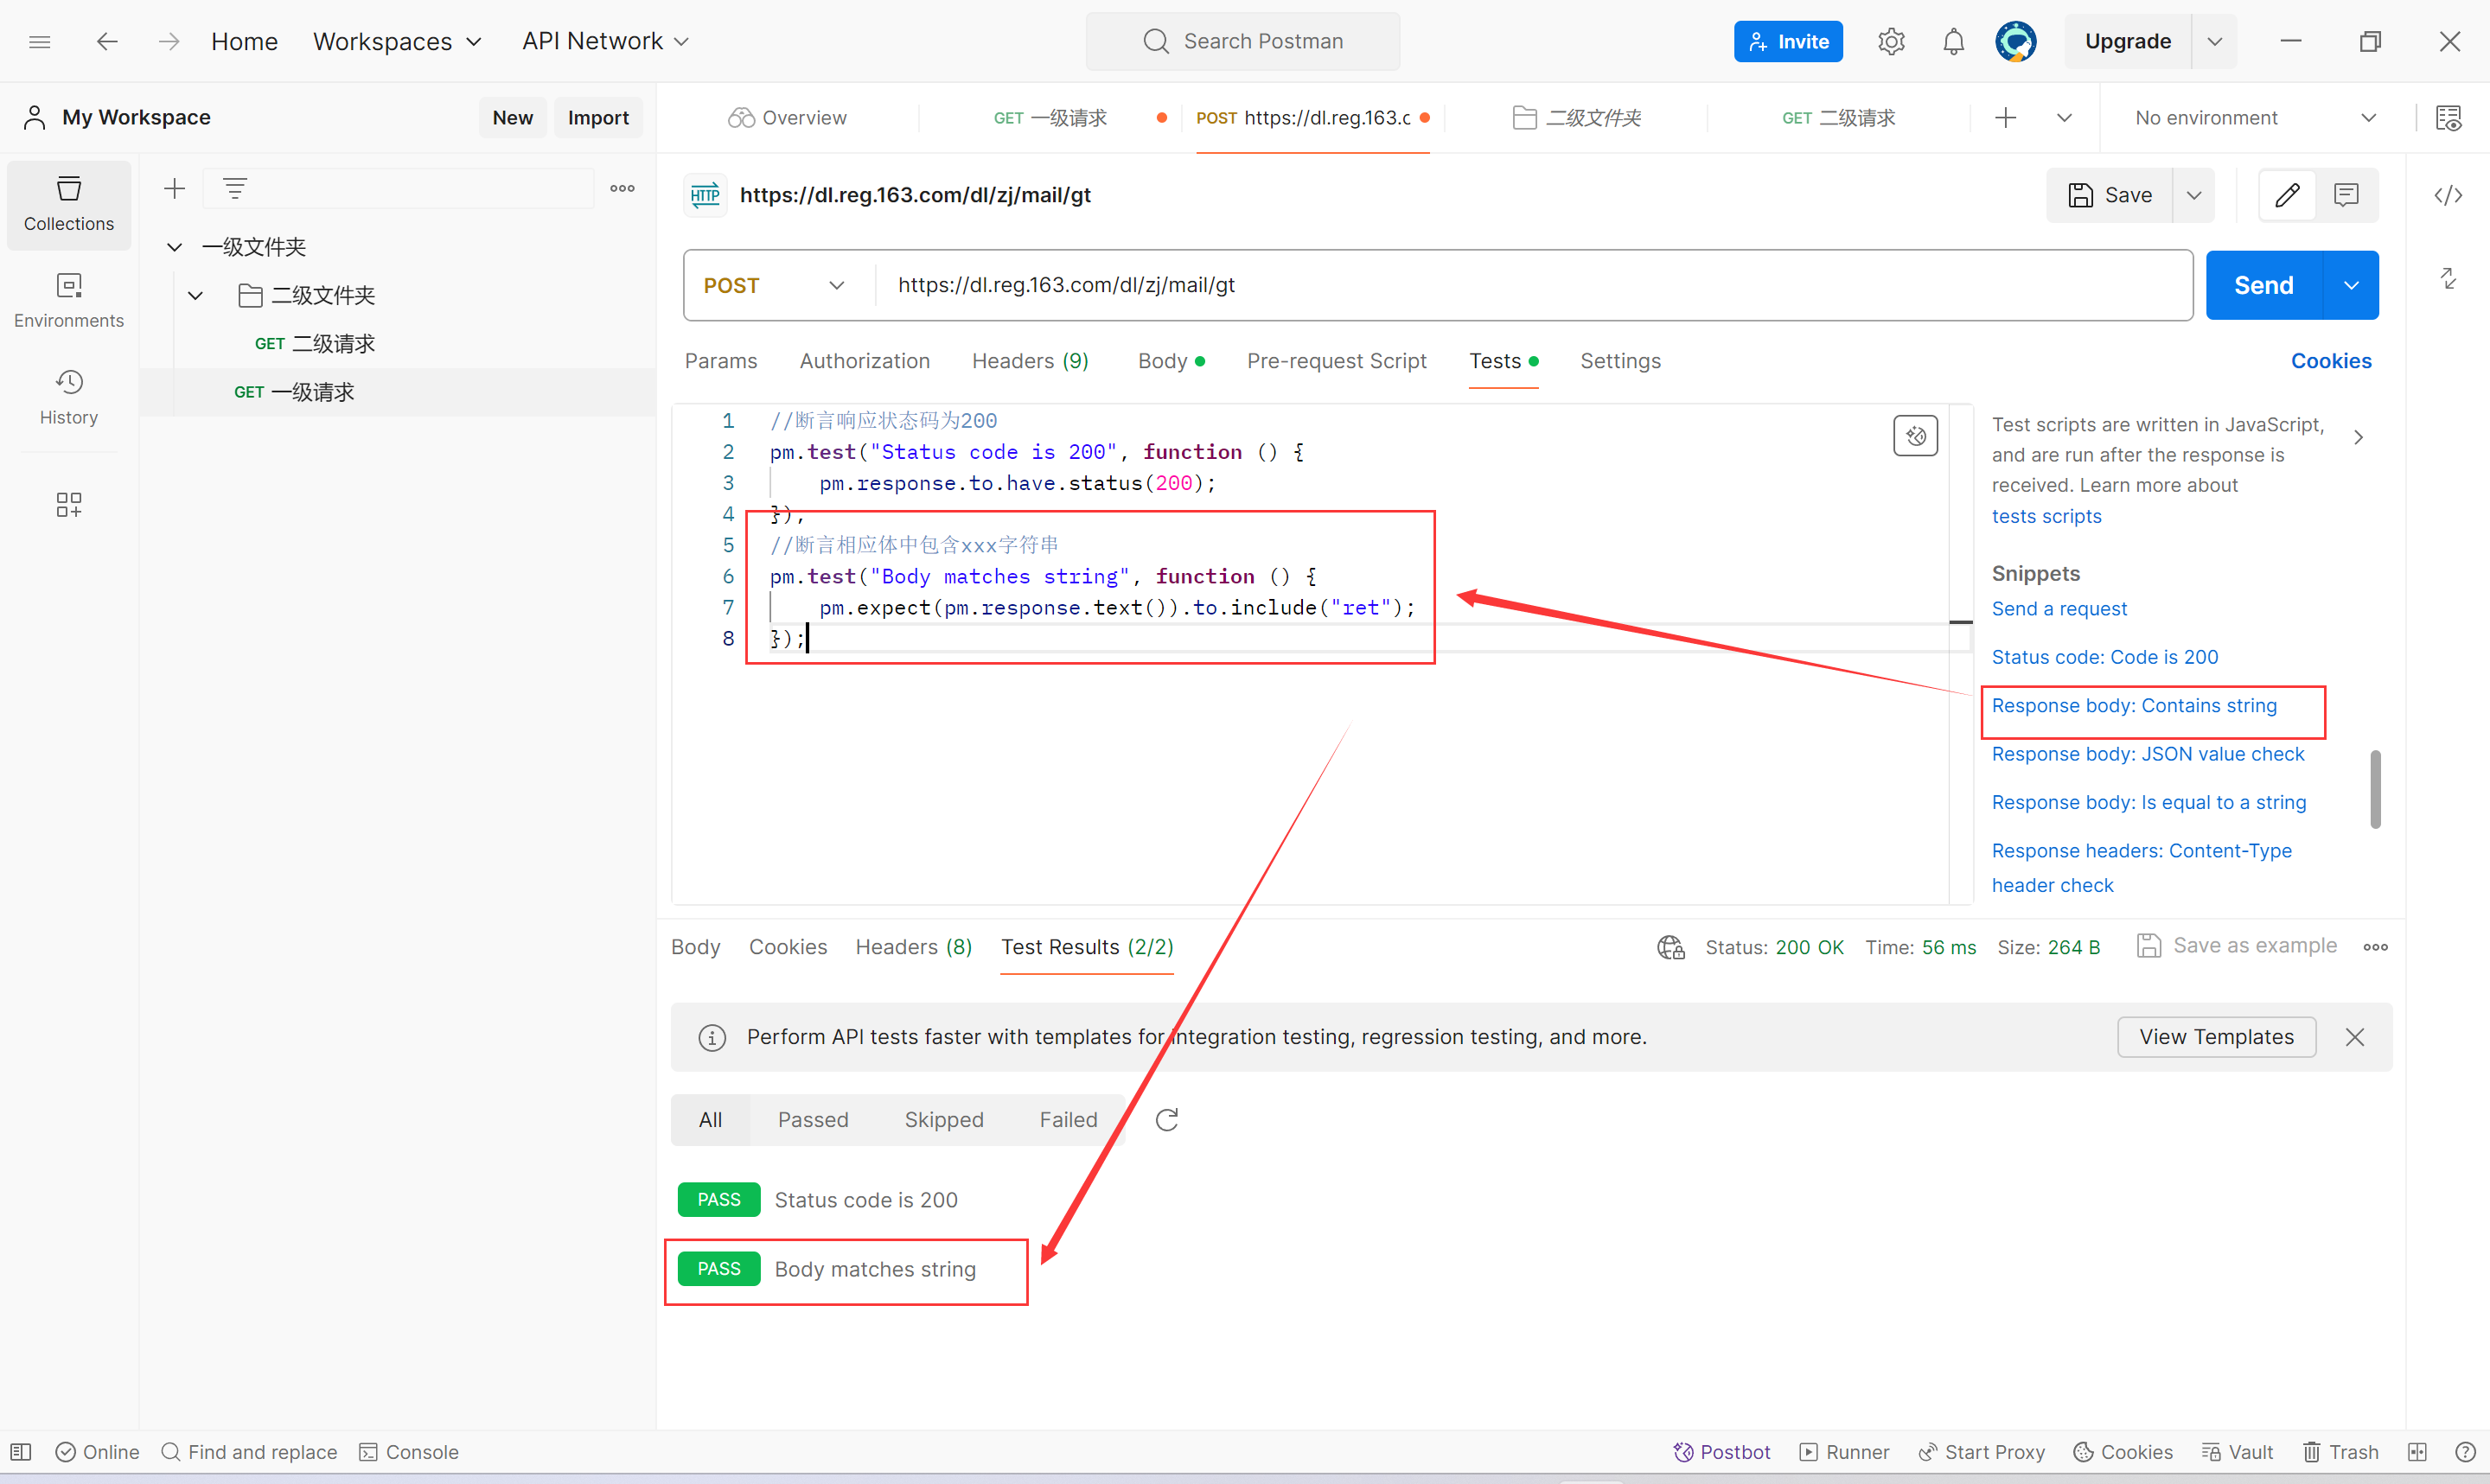Insert the 'Response body: JSON value check' snippet
2490x1484 pixels.
pos(2147,754)
